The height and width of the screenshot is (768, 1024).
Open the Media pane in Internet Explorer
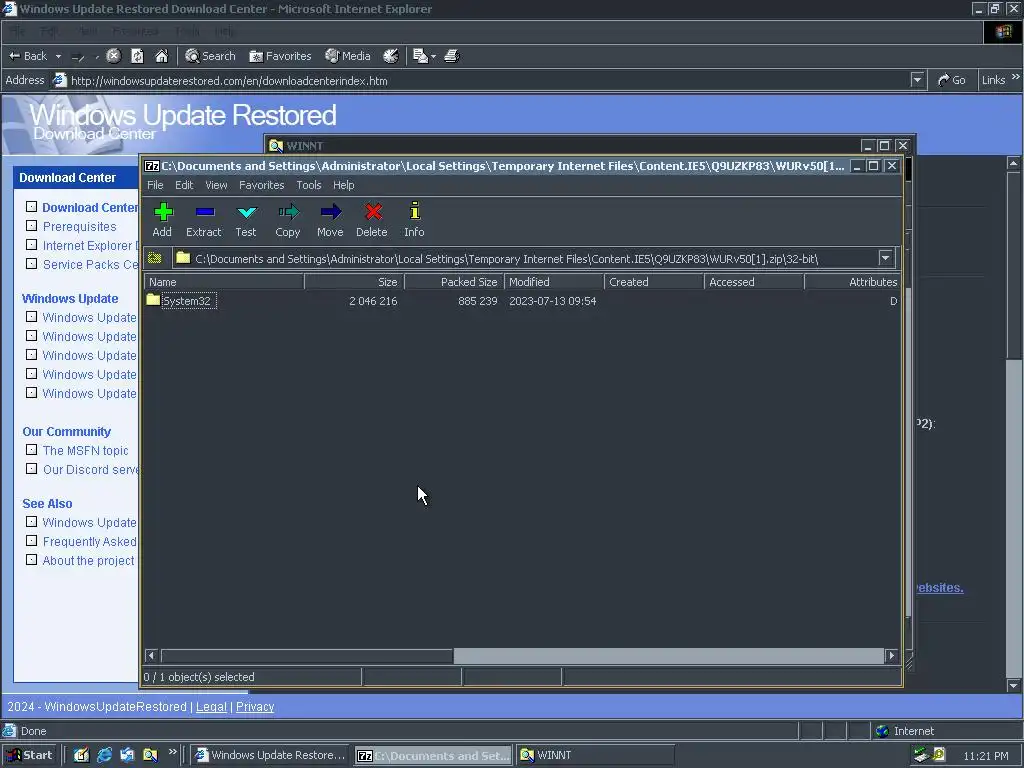348,56
